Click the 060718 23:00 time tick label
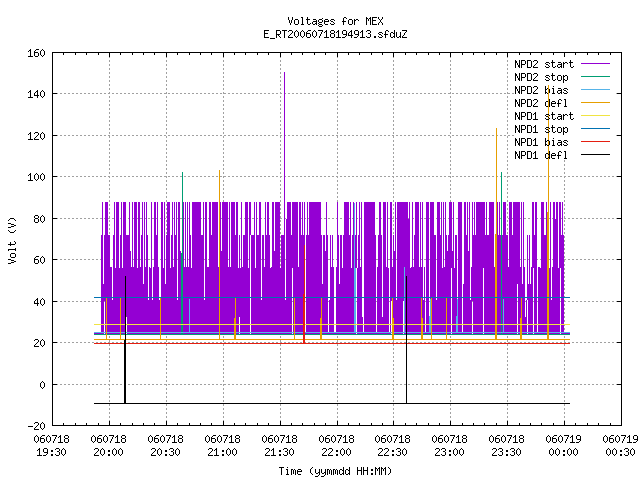Viewport: 640px width, 480px height. [x=449, y=446]
